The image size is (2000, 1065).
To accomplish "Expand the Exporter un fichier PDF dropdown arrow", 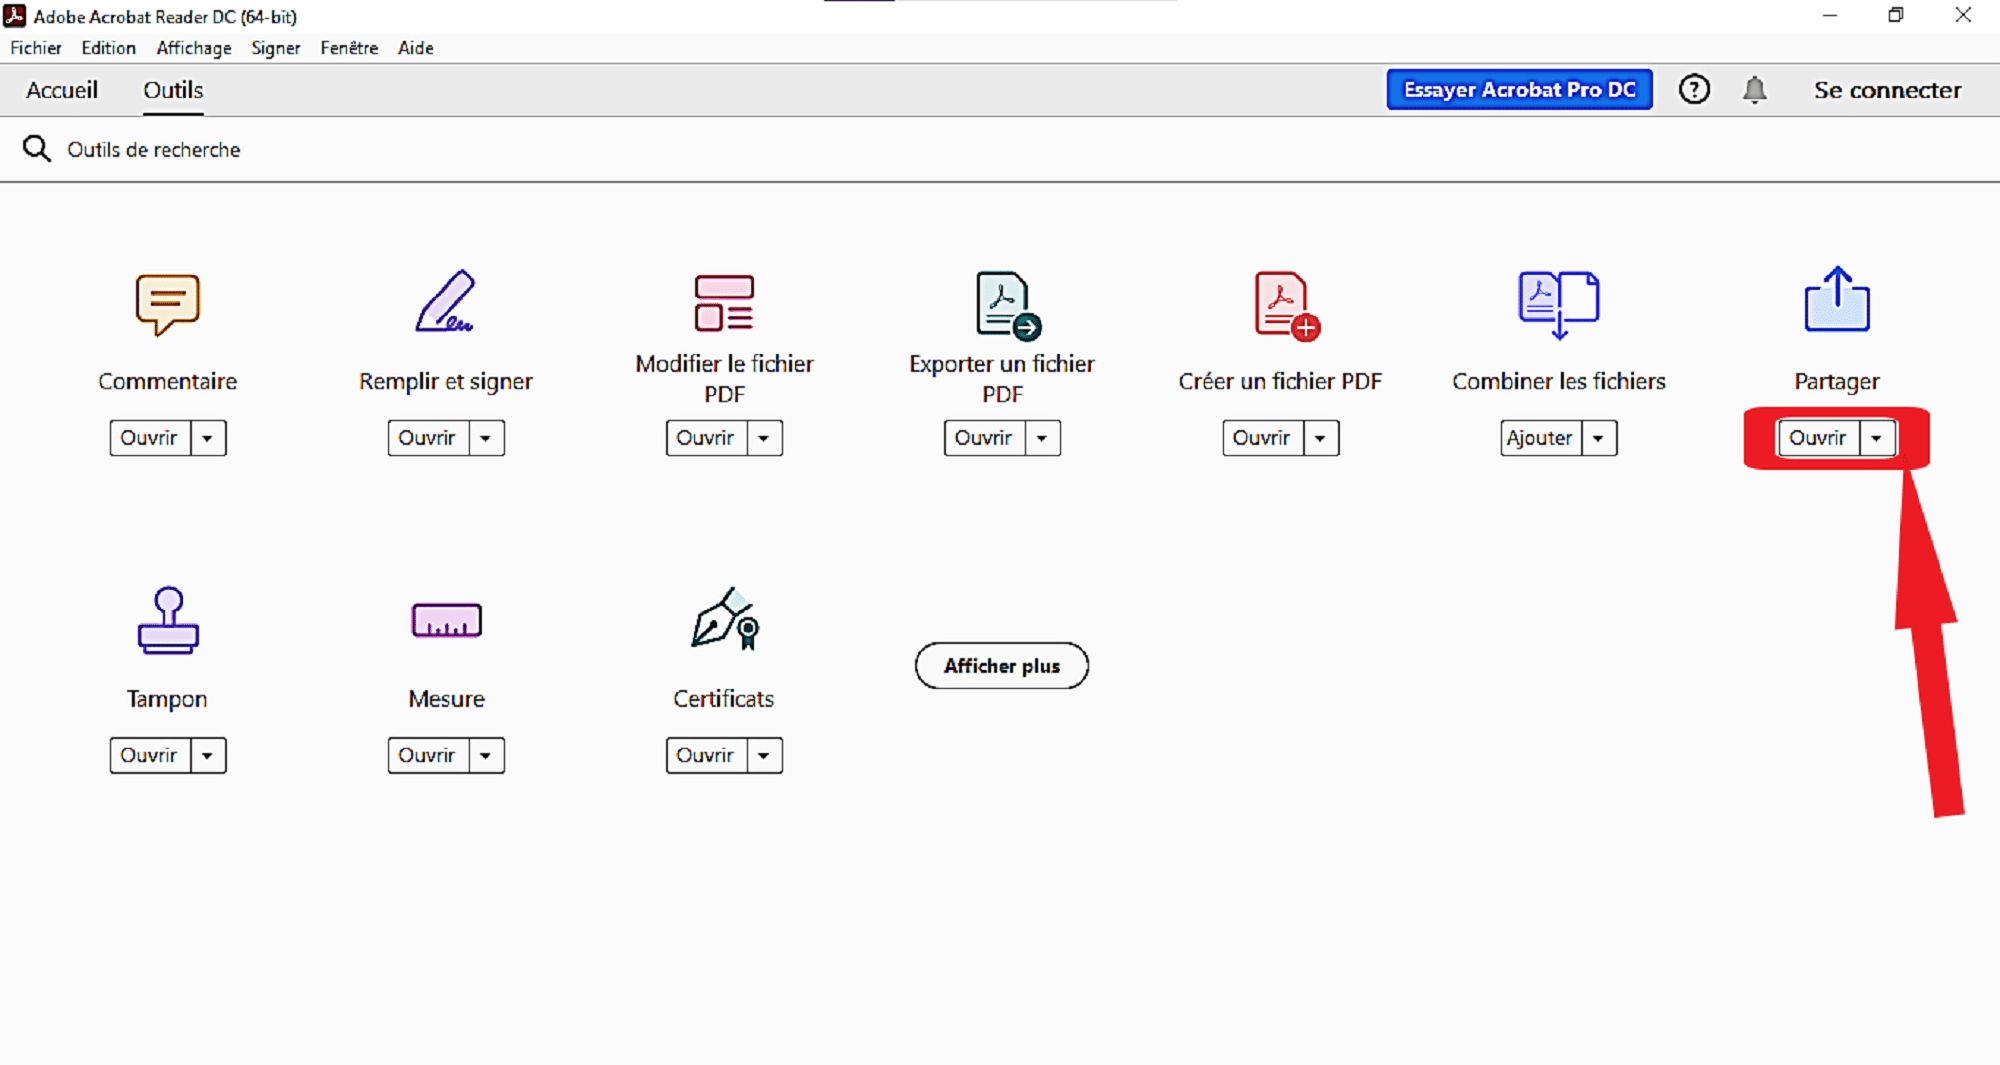I will (x=1042, y=438).
